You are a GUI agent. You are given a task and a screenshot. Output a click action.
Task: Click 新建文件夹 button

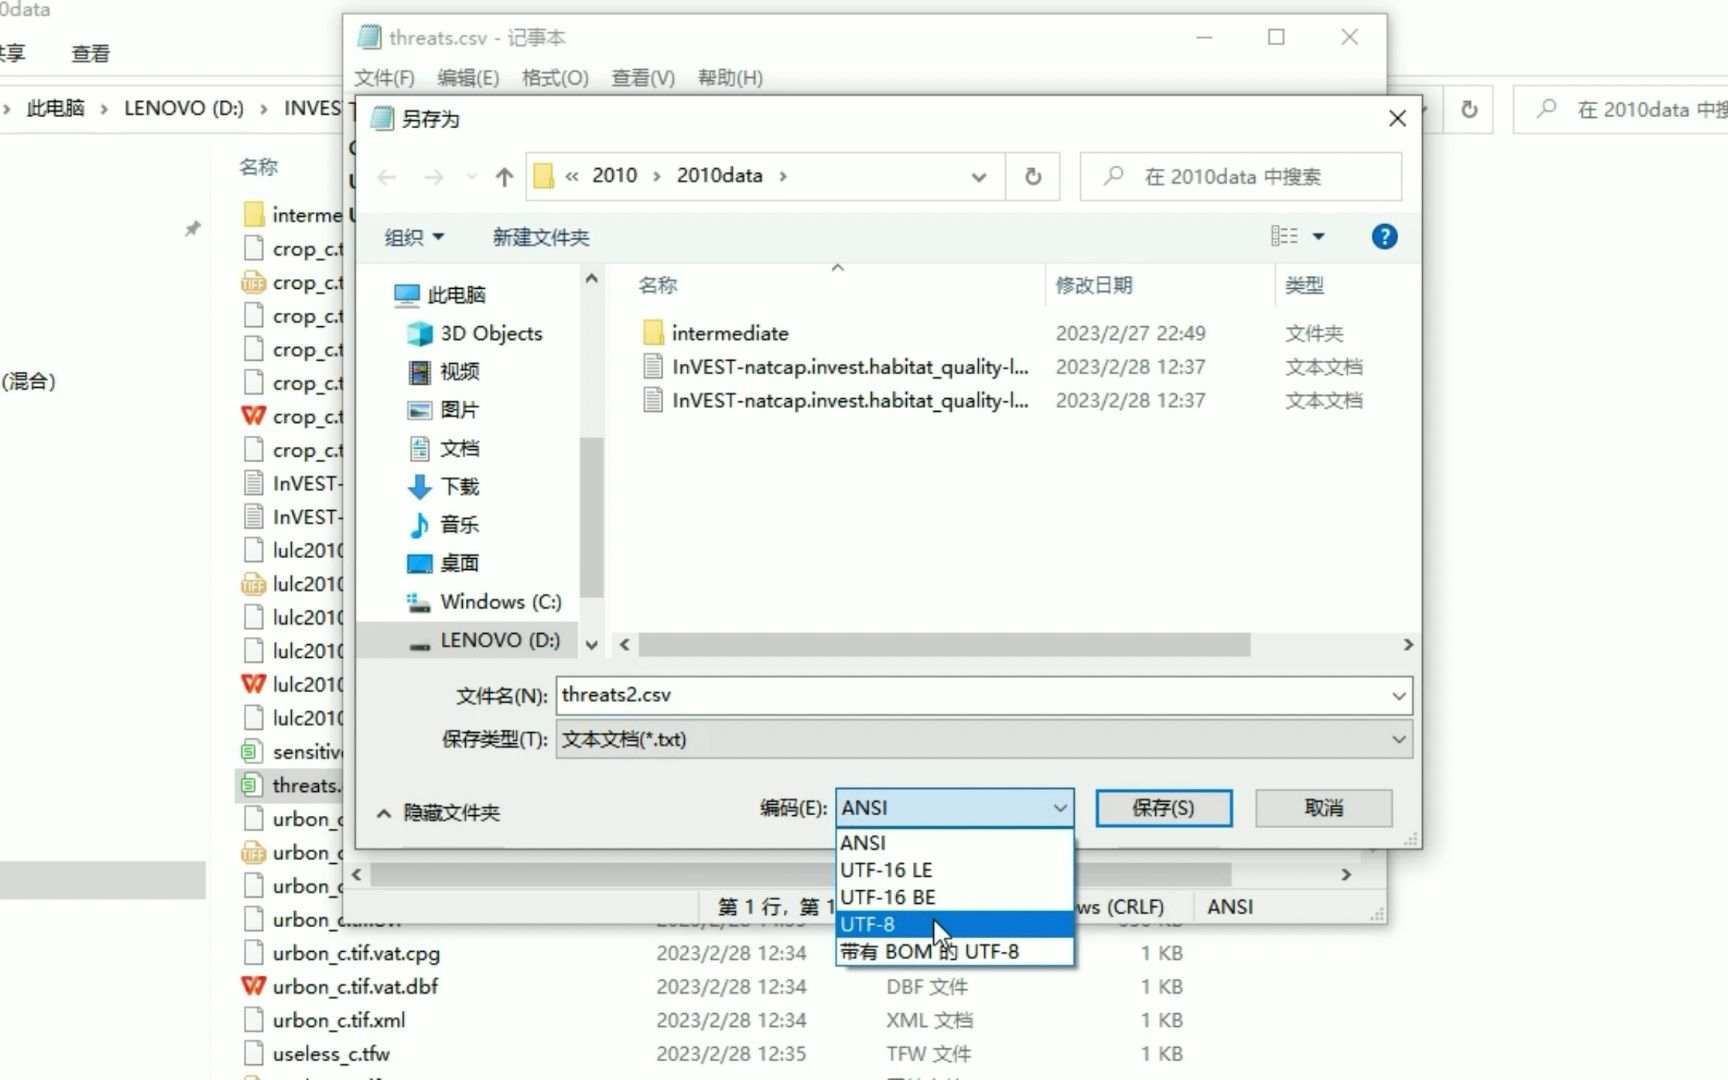pos(541,237)
